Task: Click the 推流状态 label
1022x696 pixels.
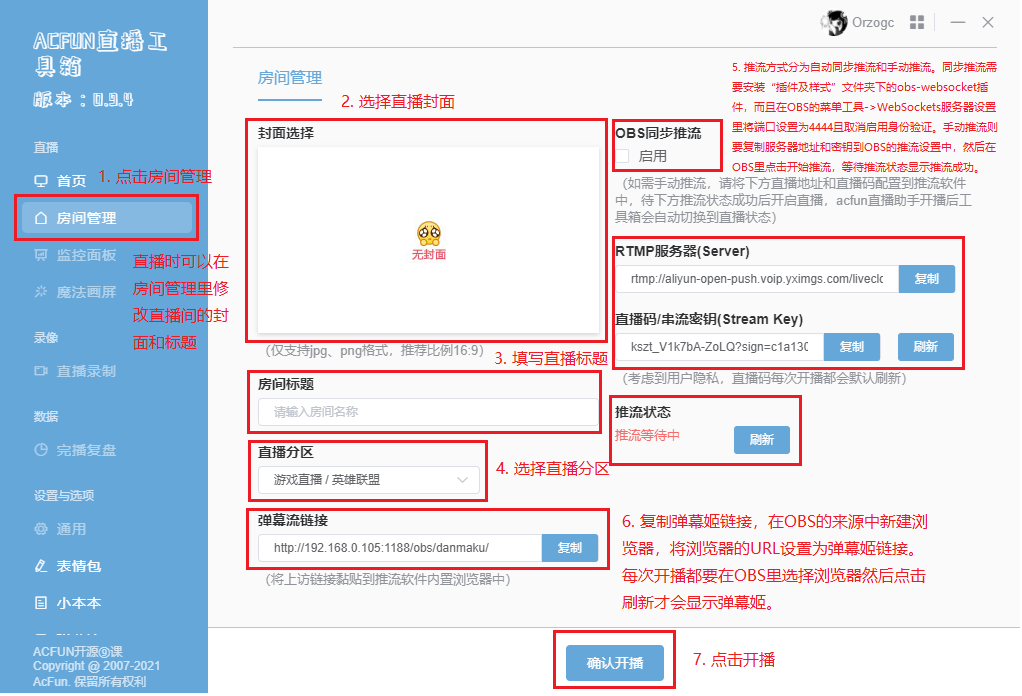Action: [x=643, y=412]
